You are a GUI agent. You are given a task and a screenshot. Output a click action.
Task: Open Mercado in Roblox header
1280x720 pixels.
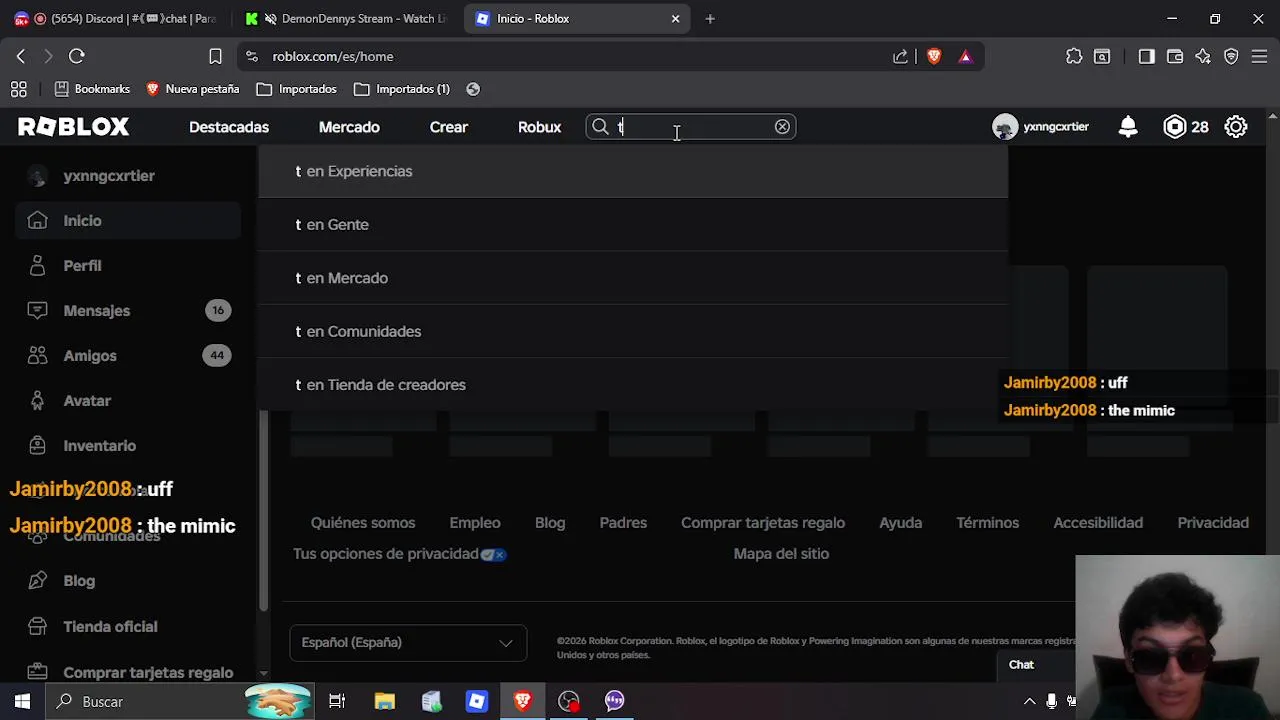point(349,127)
